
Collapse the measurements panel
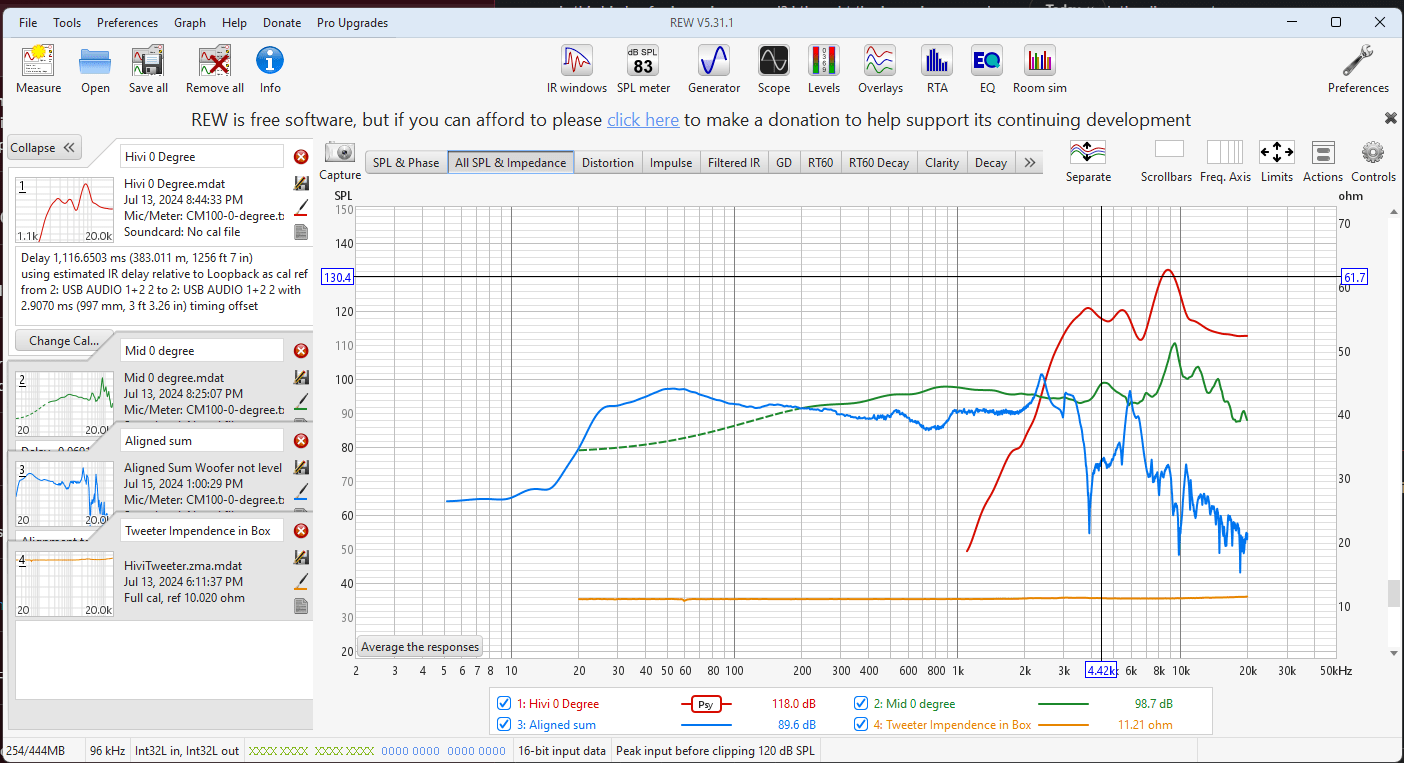[45, 148]
